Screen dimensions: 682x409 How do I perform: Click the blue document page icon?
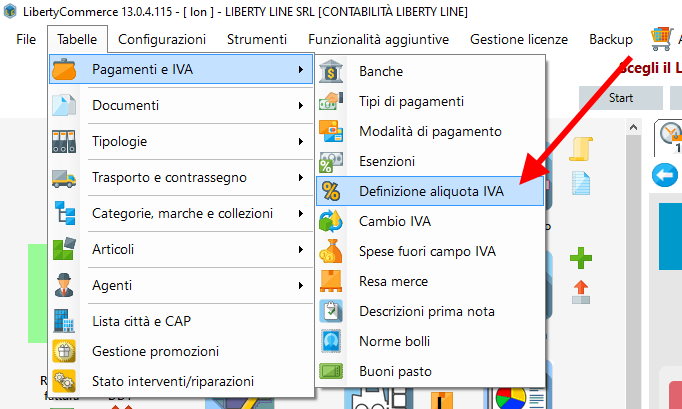click(581, 183)
